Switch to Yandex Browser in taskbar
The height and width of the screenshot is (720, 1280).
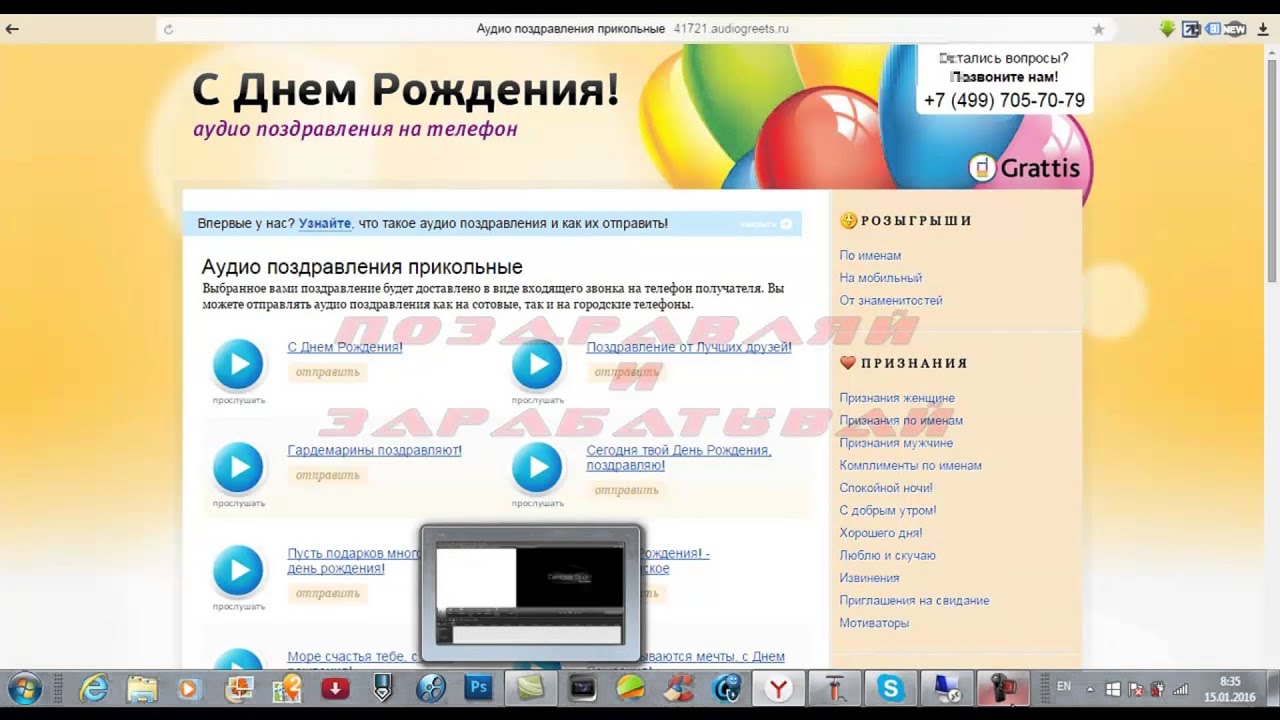pyautogui.click(x=777, y=689)
